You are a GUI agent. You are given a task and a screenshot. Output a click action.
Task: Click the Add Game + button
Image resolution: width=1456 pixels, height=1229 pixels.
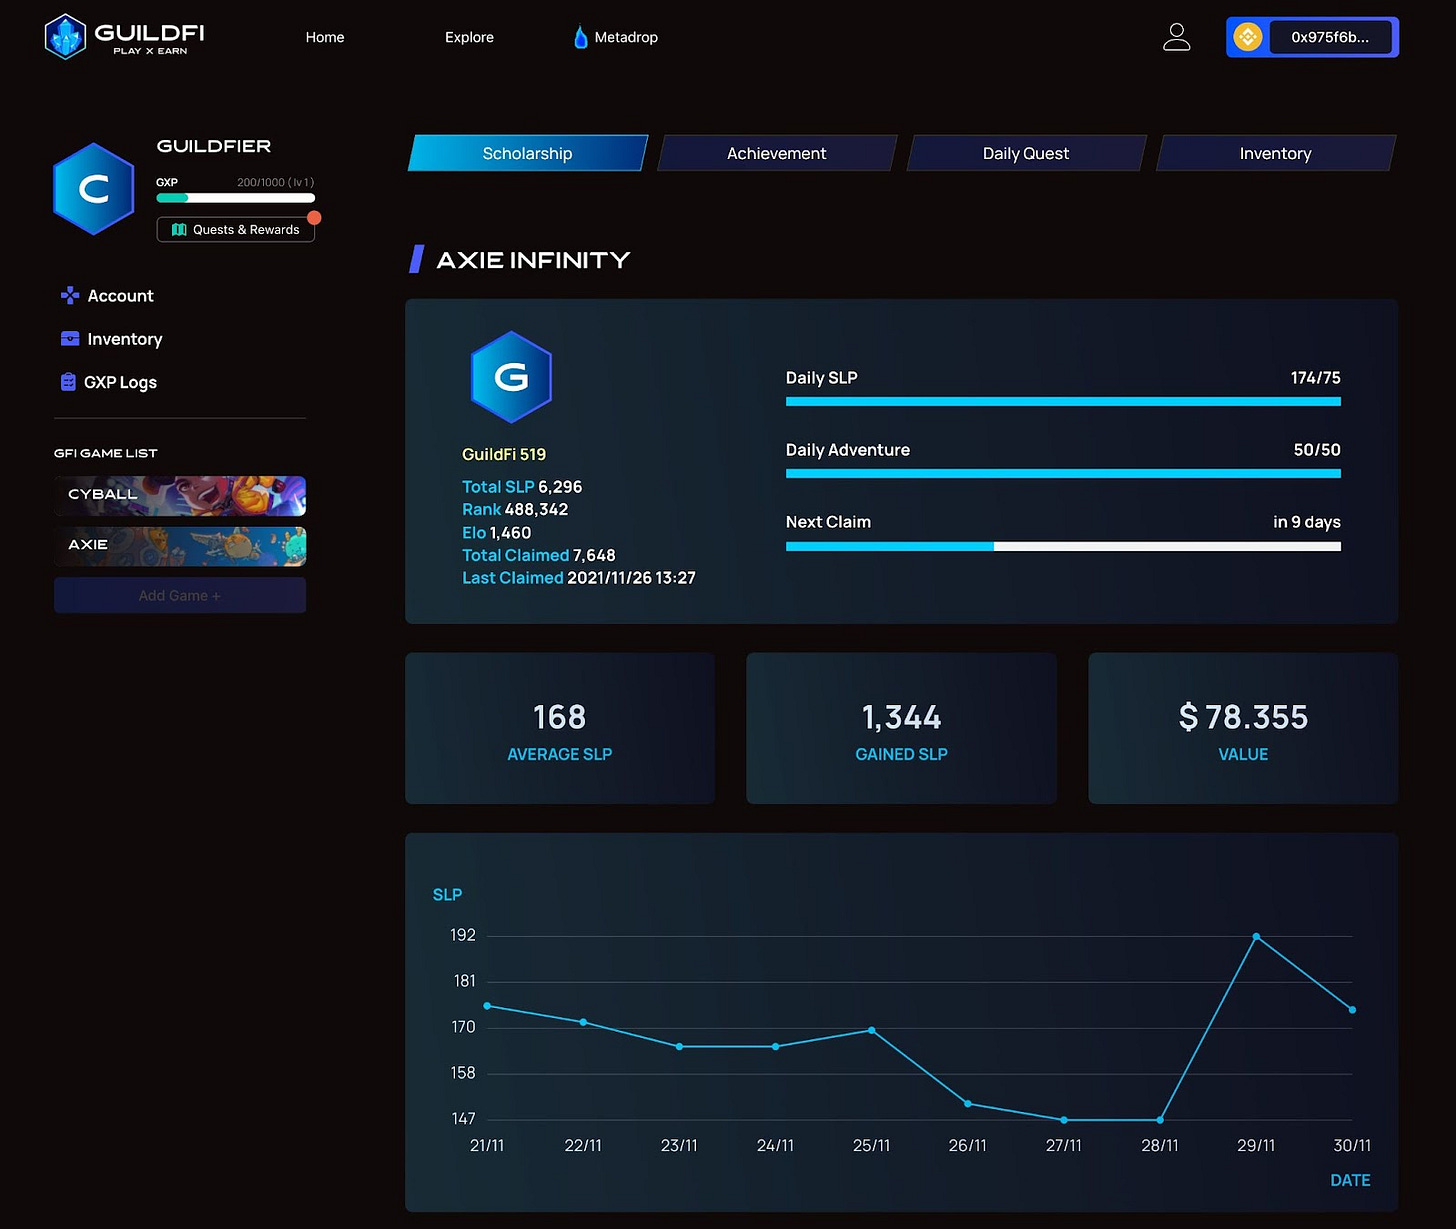(x=180, y=595)
